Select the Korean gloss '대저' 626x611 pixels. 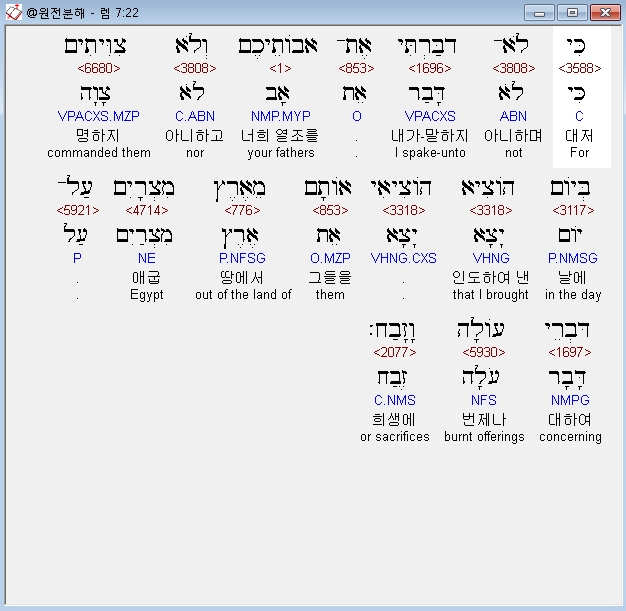(579, 136)
